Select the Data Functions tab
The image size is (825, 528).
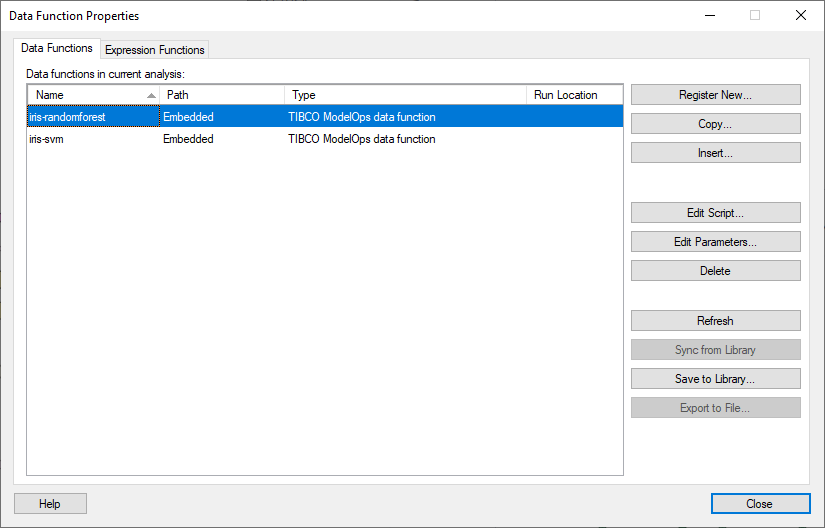(x=57, y=48)
